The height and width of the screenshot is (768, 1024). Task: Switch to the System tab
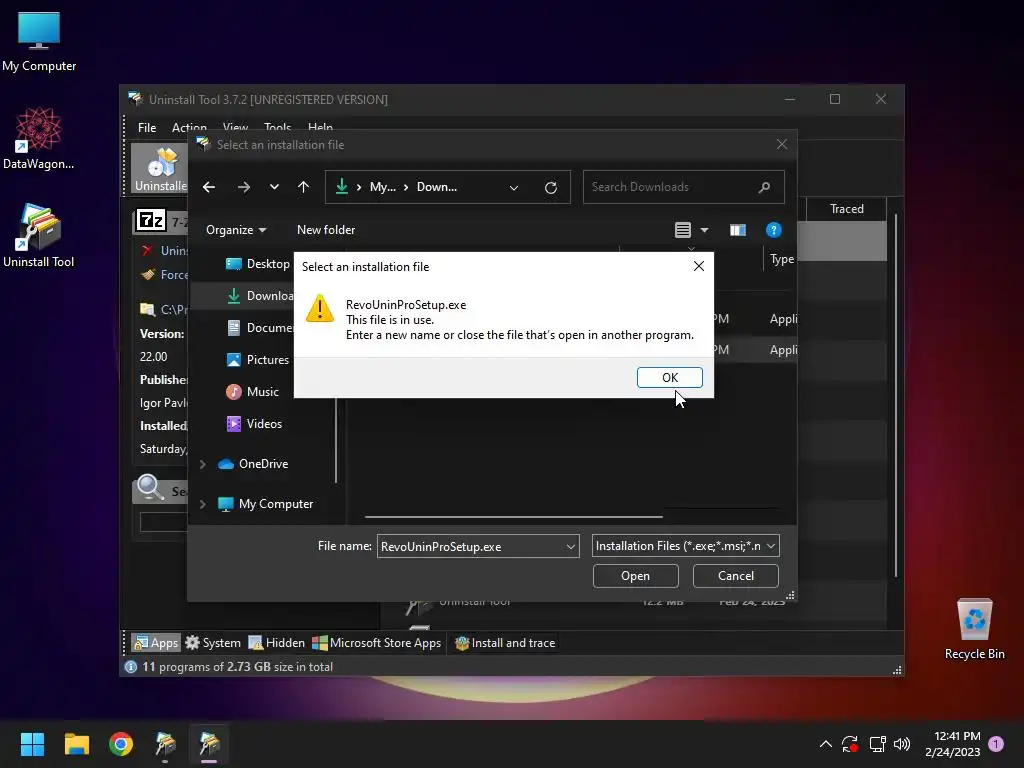(213, 643)
